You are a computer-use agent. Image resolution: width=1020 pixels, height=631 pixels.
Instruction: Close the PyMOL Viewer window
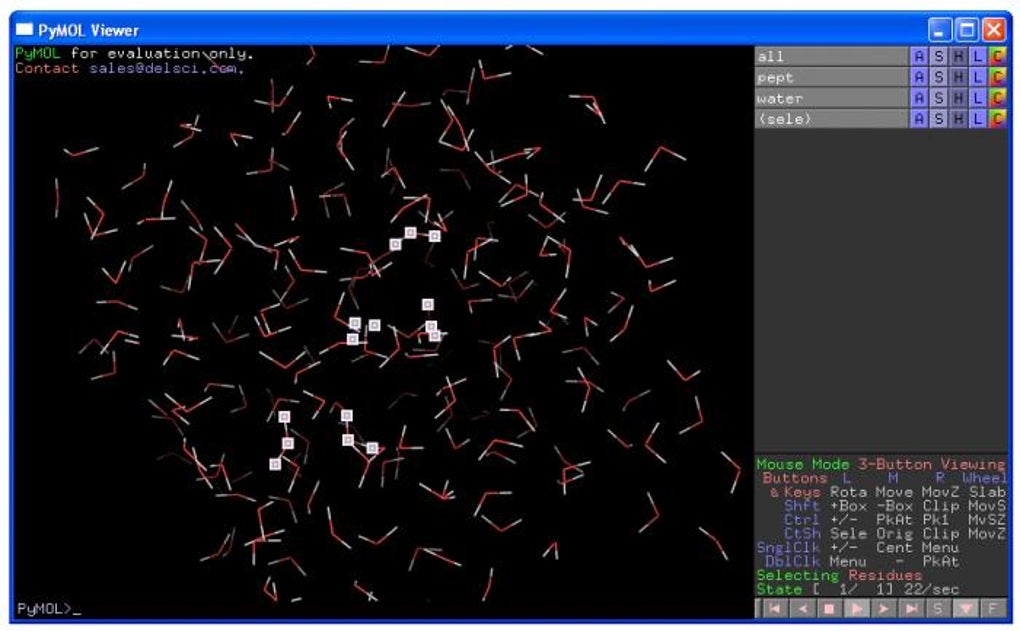coord(994,30)
